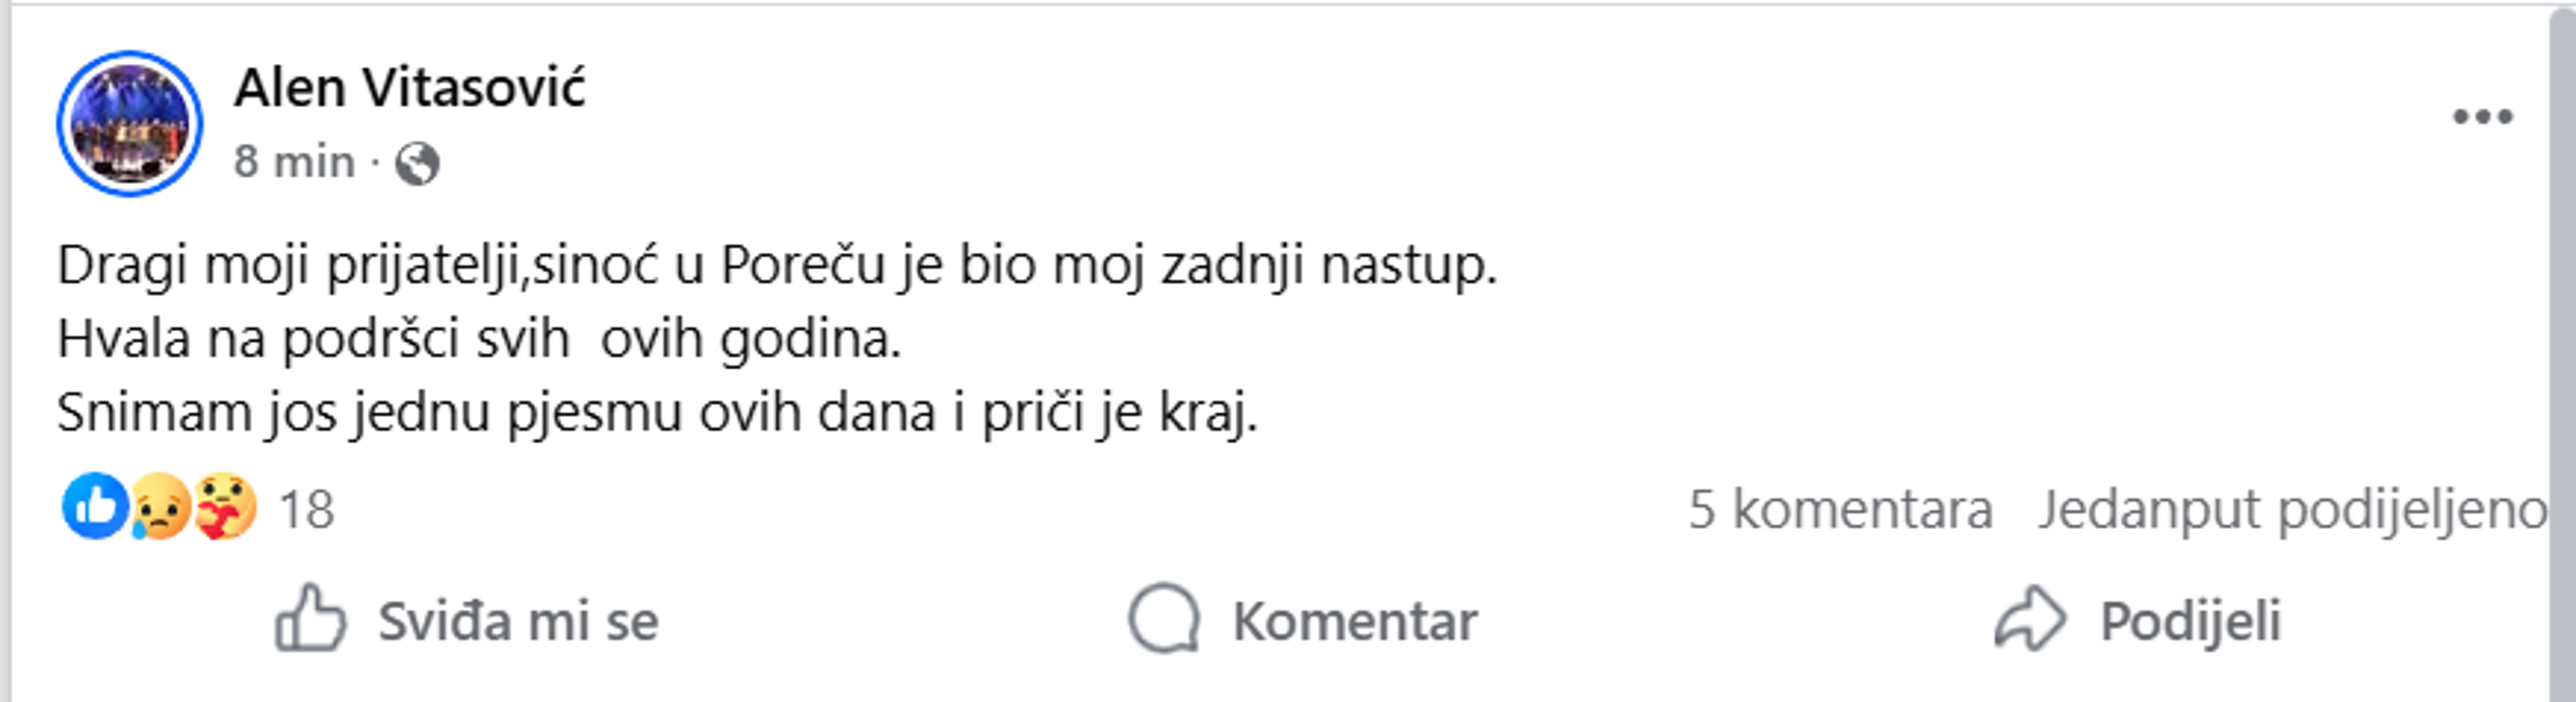Click the blue thumbs-up reaction emoji
The width and height of the screenshot is (2576, 702).
tap(95, 506)
